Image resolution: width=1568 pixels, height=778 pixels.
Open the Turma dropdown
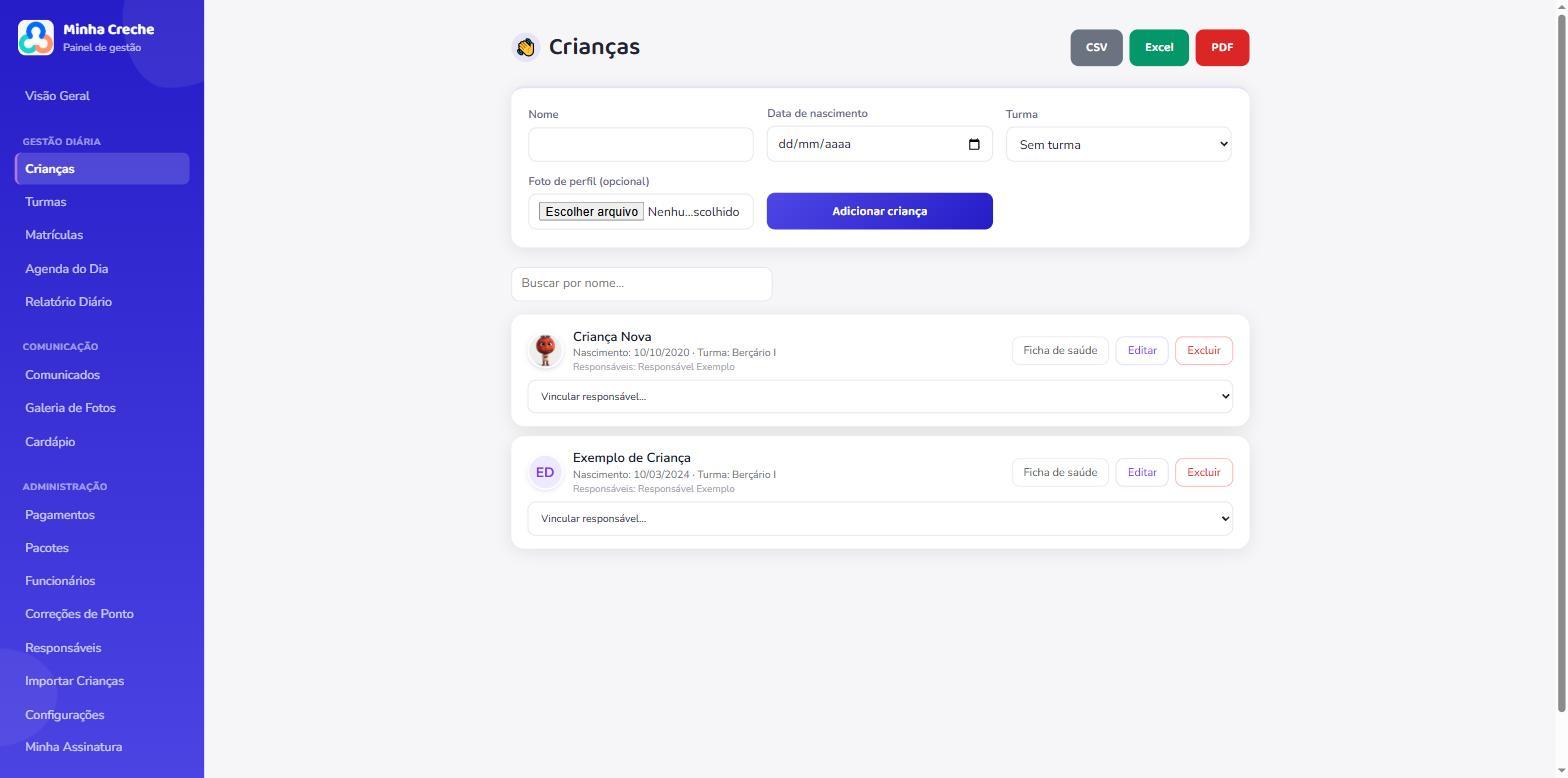1119,144
